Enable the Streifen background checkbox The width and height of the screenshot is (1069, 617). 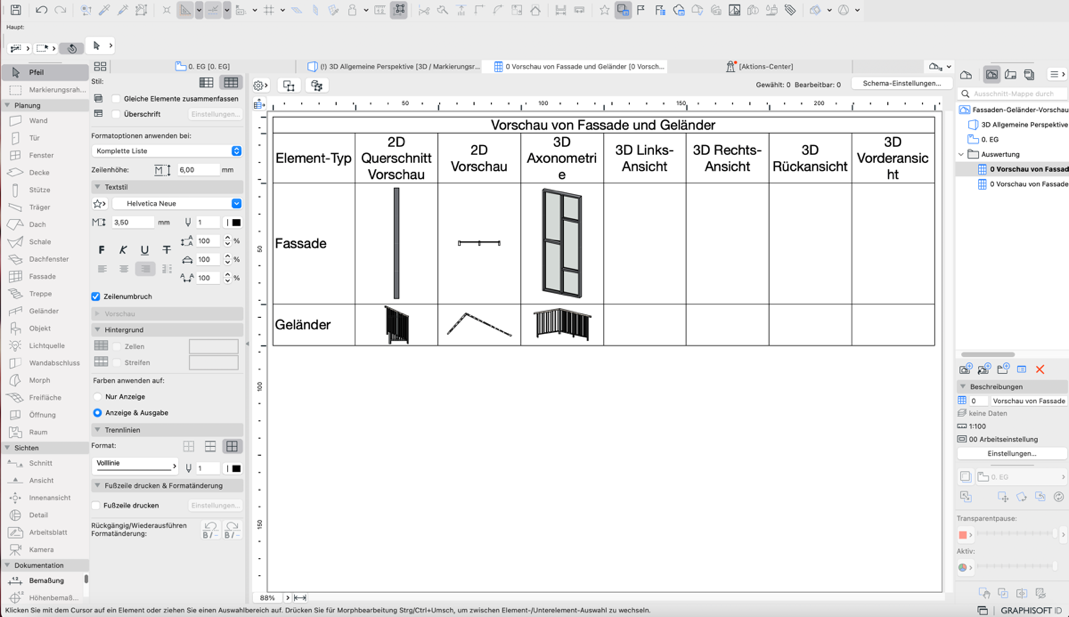117,363
